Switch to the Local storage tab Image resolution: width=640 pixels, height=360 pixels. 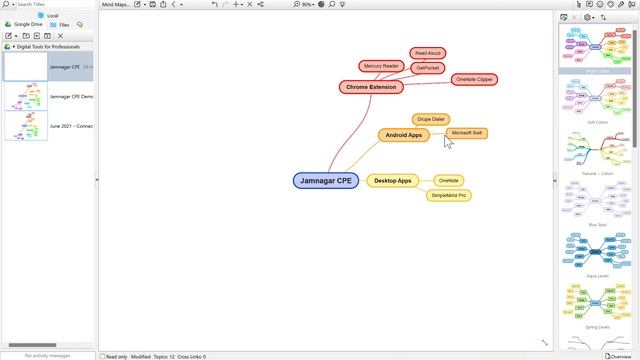click(48, 16)
